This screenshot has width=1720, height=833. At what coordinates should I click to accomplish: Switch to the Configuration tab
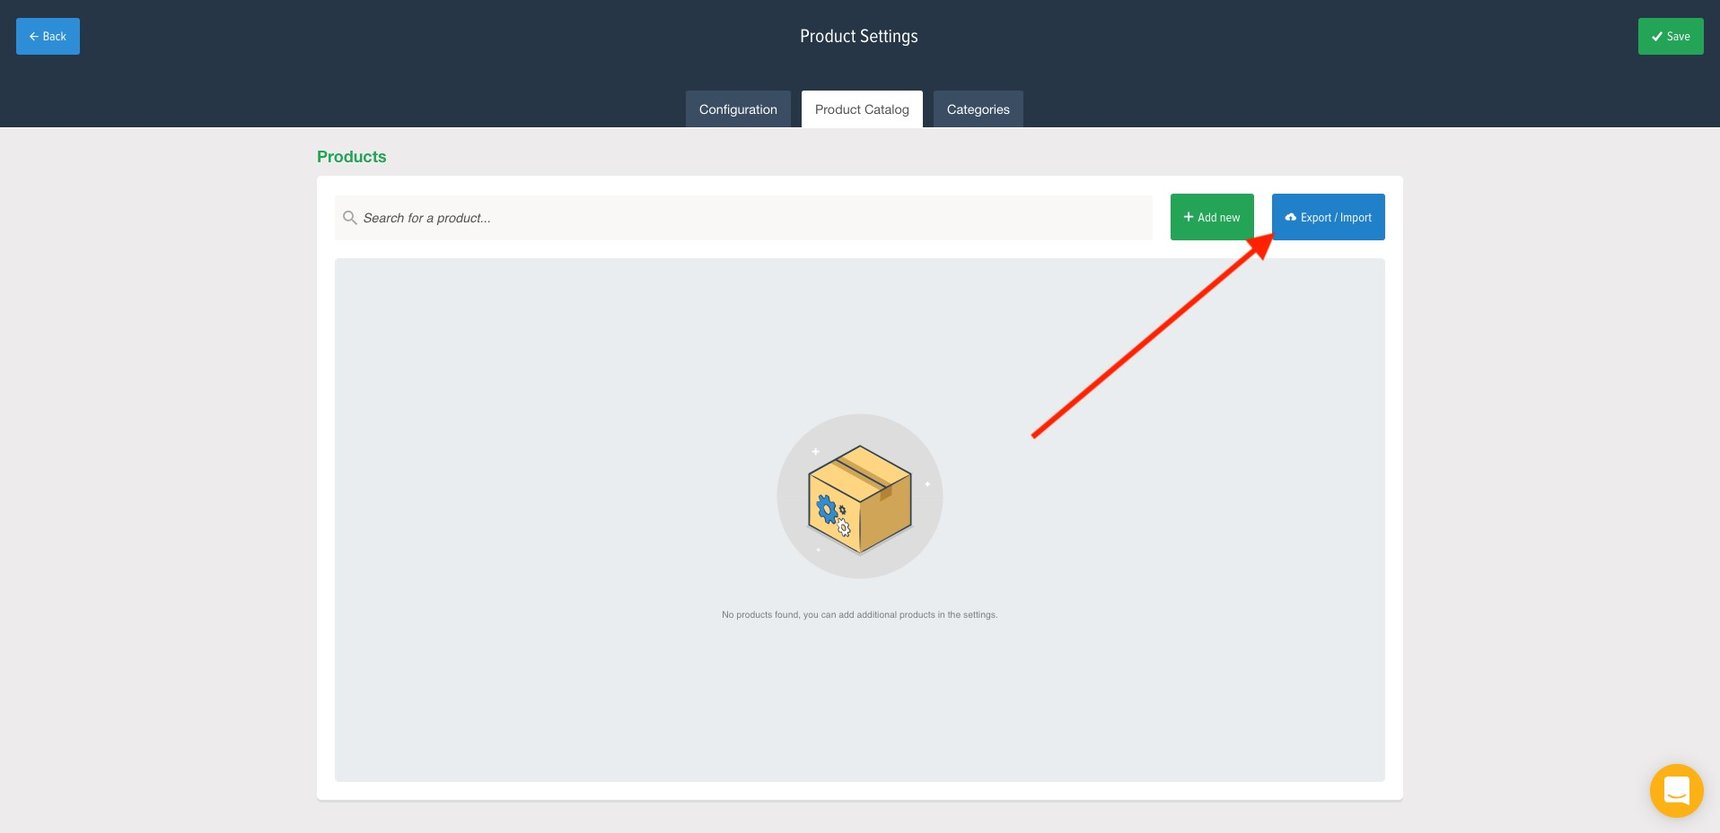coord(738,109)
